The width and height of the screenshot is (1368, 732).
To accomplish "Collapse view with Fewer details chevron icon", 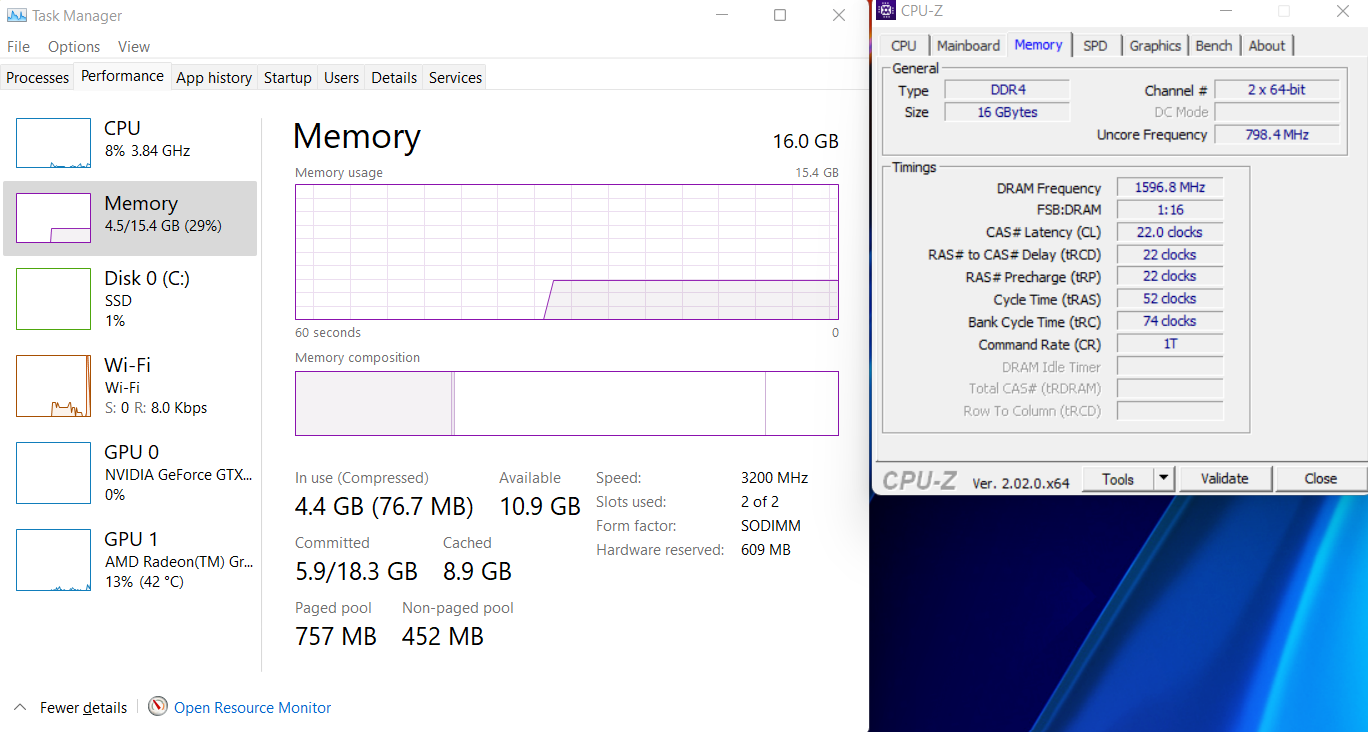I will tap(19, 707).
